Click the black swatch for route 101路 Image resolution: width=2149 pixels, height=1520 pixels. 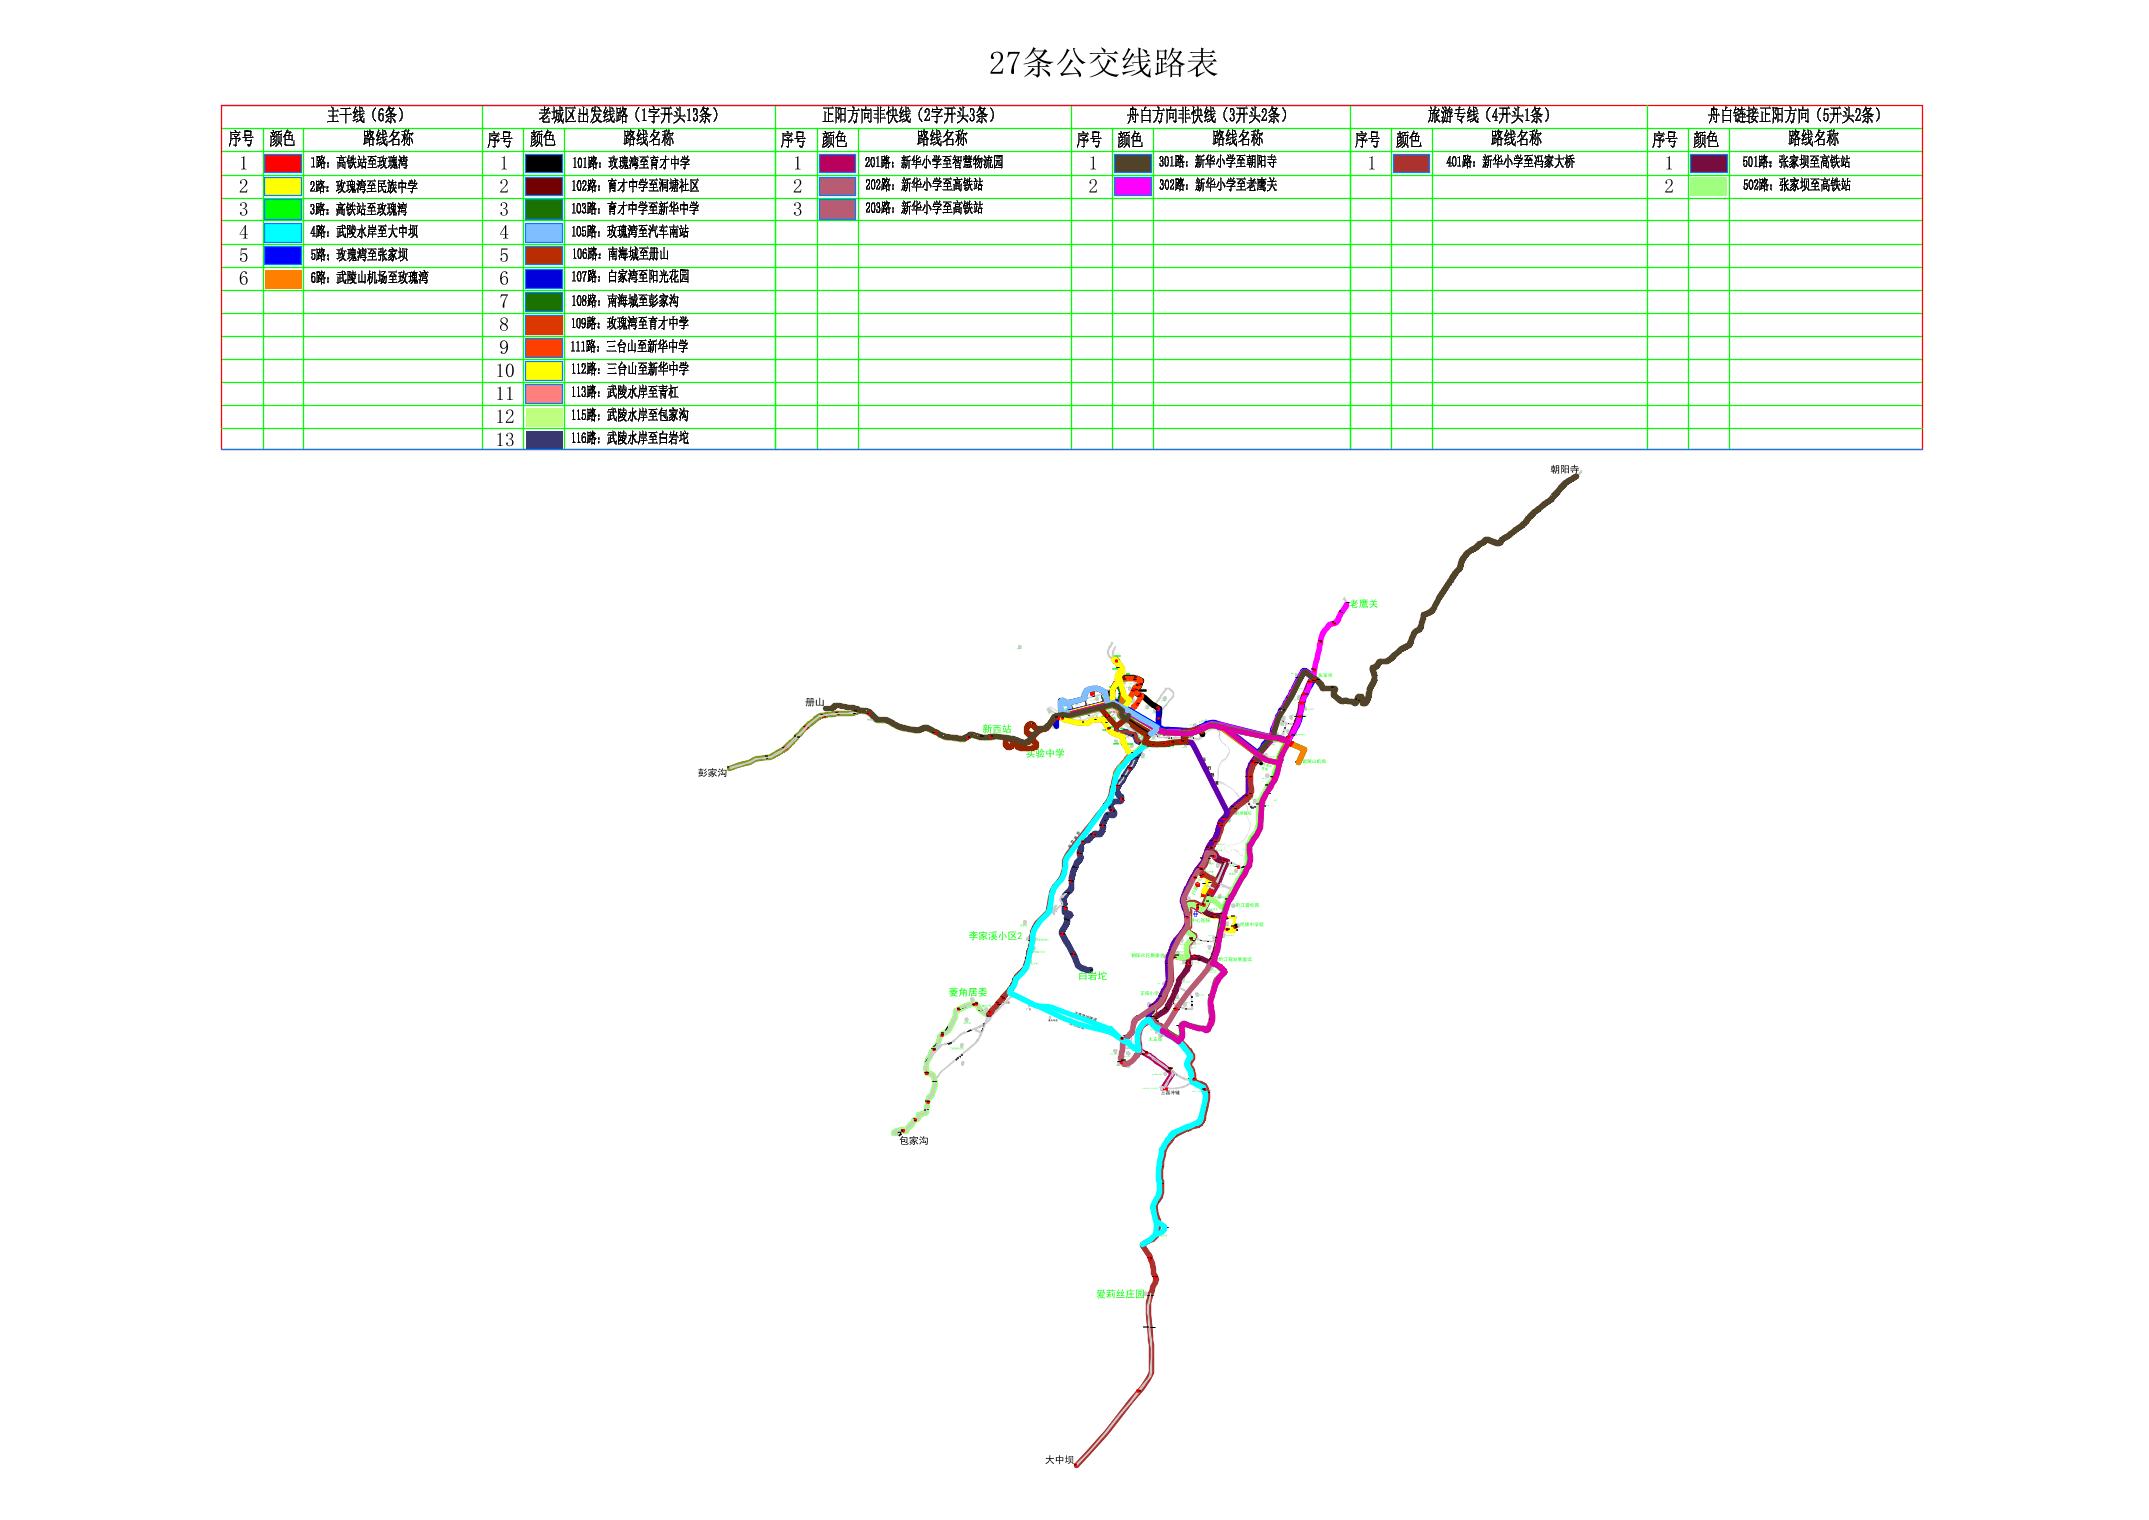(x=544, y=163)
